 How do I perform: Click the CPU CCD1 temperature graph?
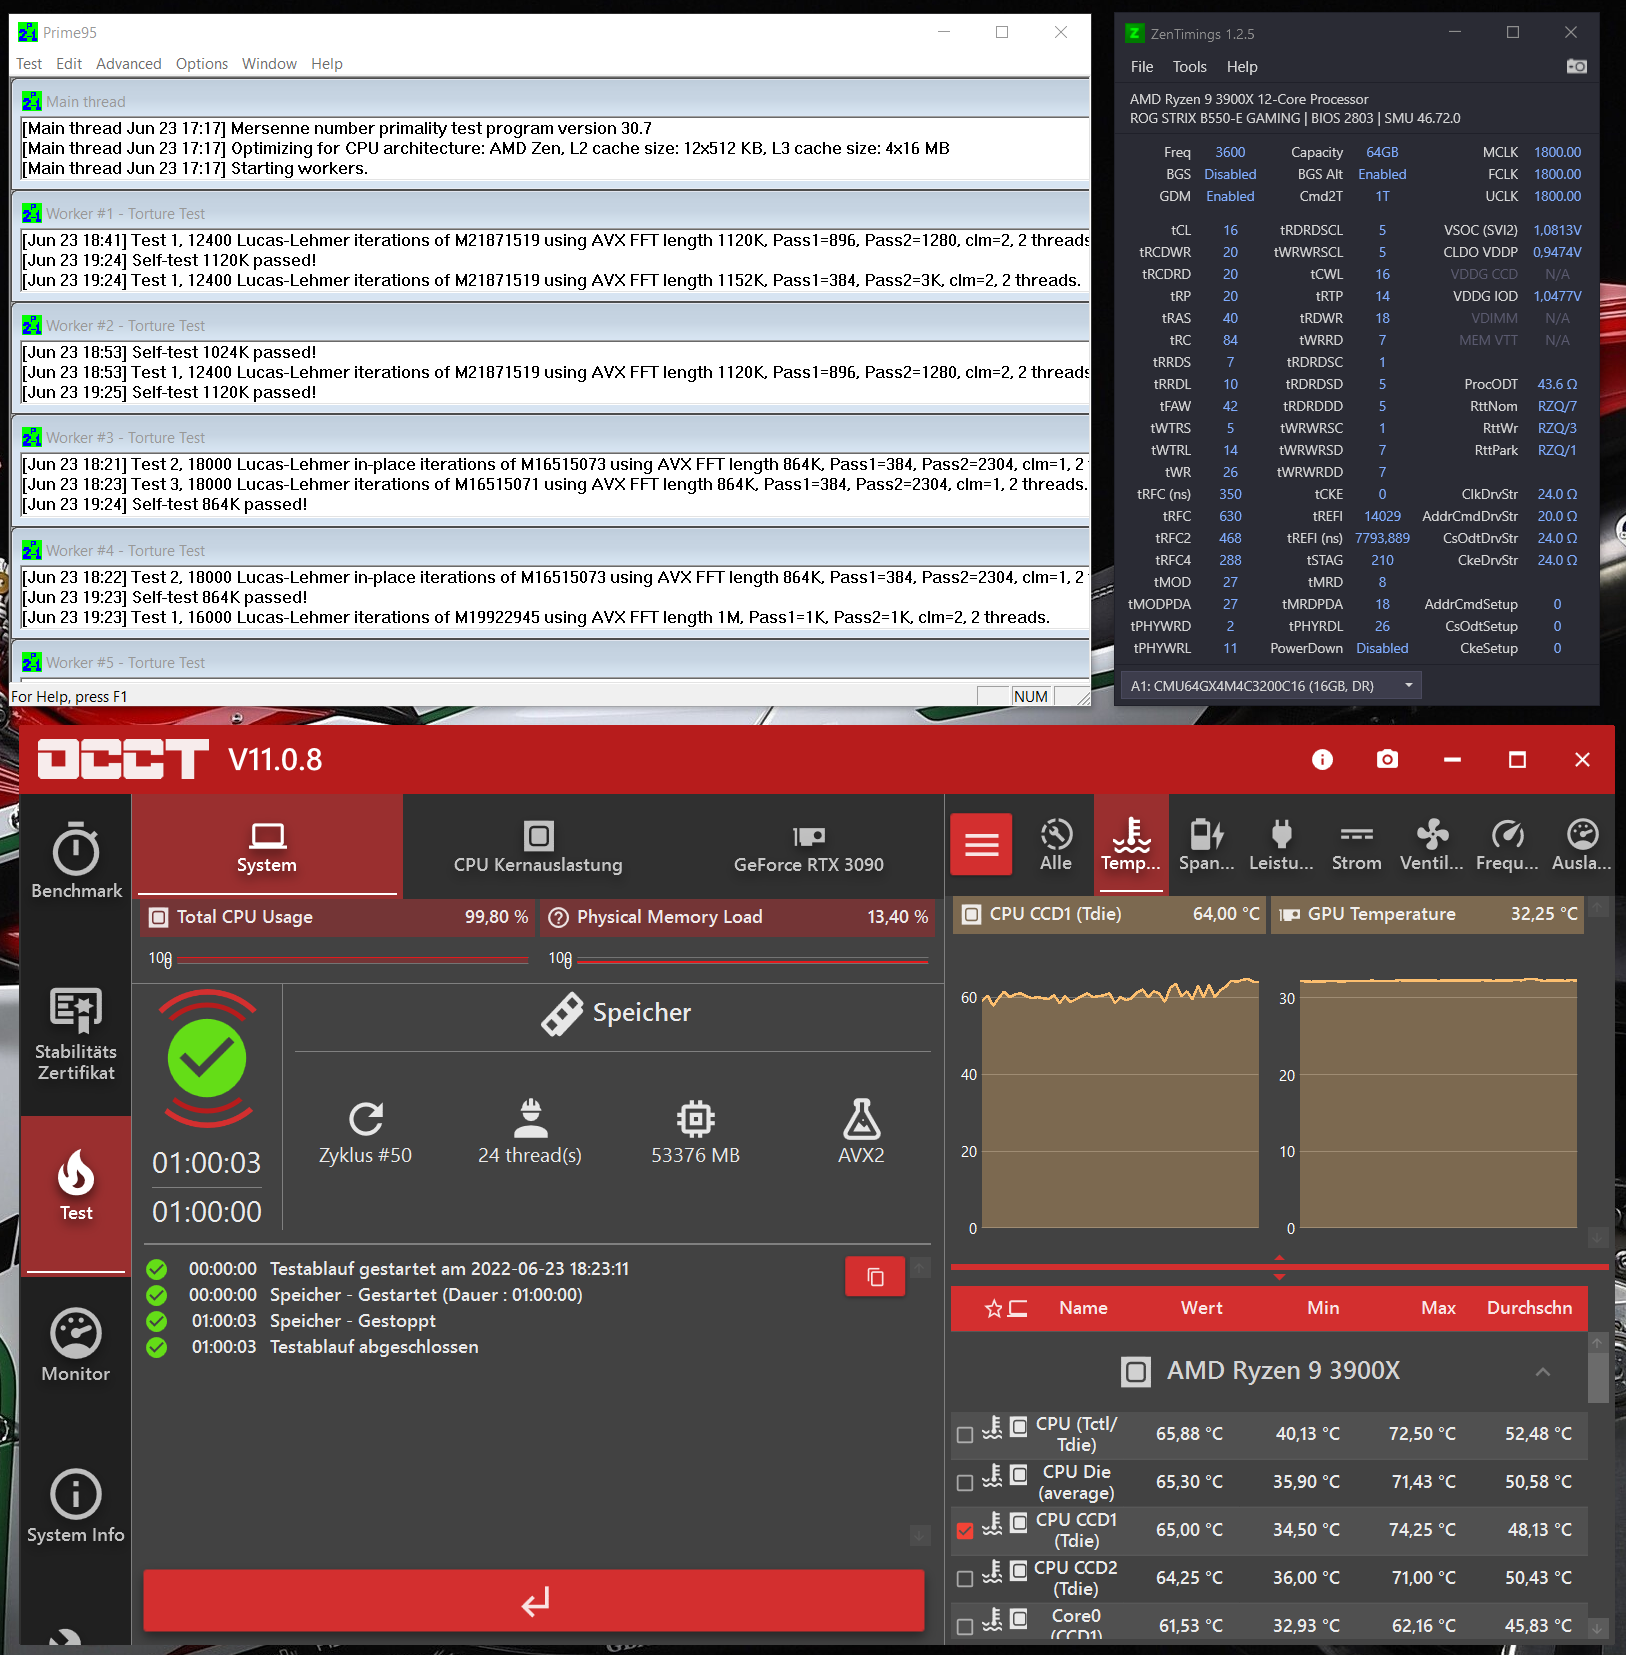coord(1120,1105)
